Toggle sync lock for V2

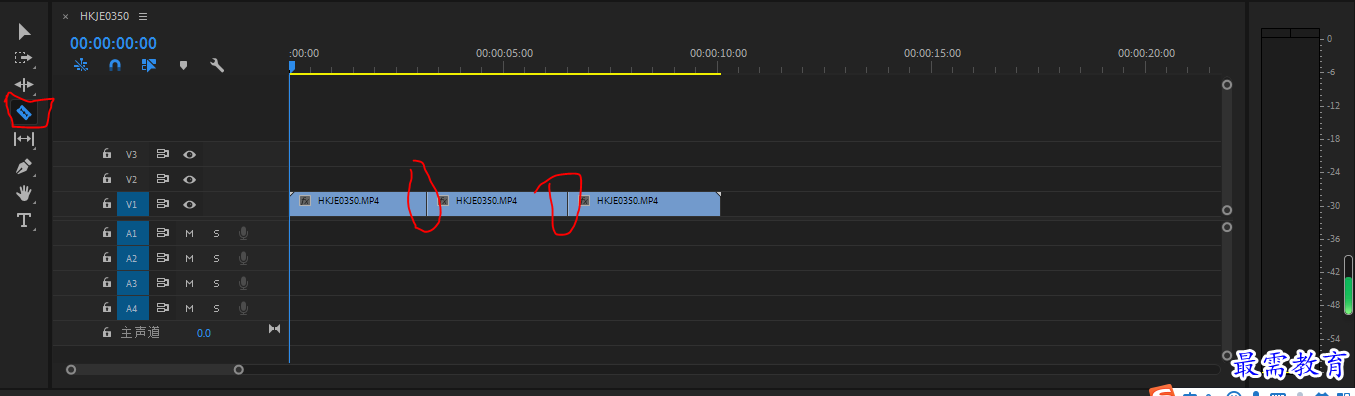point(163,179)
